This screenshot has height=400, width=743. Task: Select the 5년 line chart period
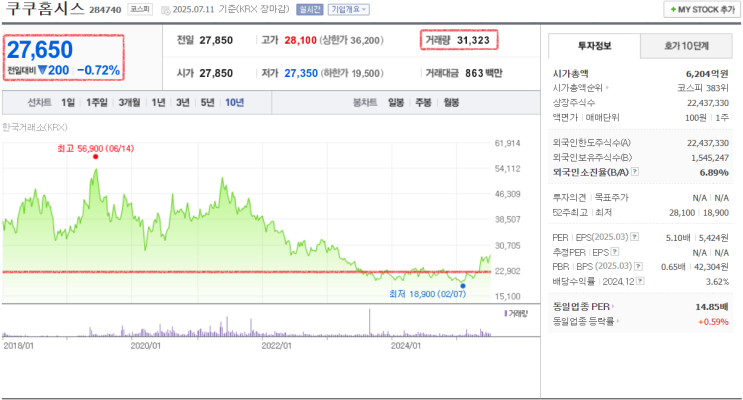[208, 102]
